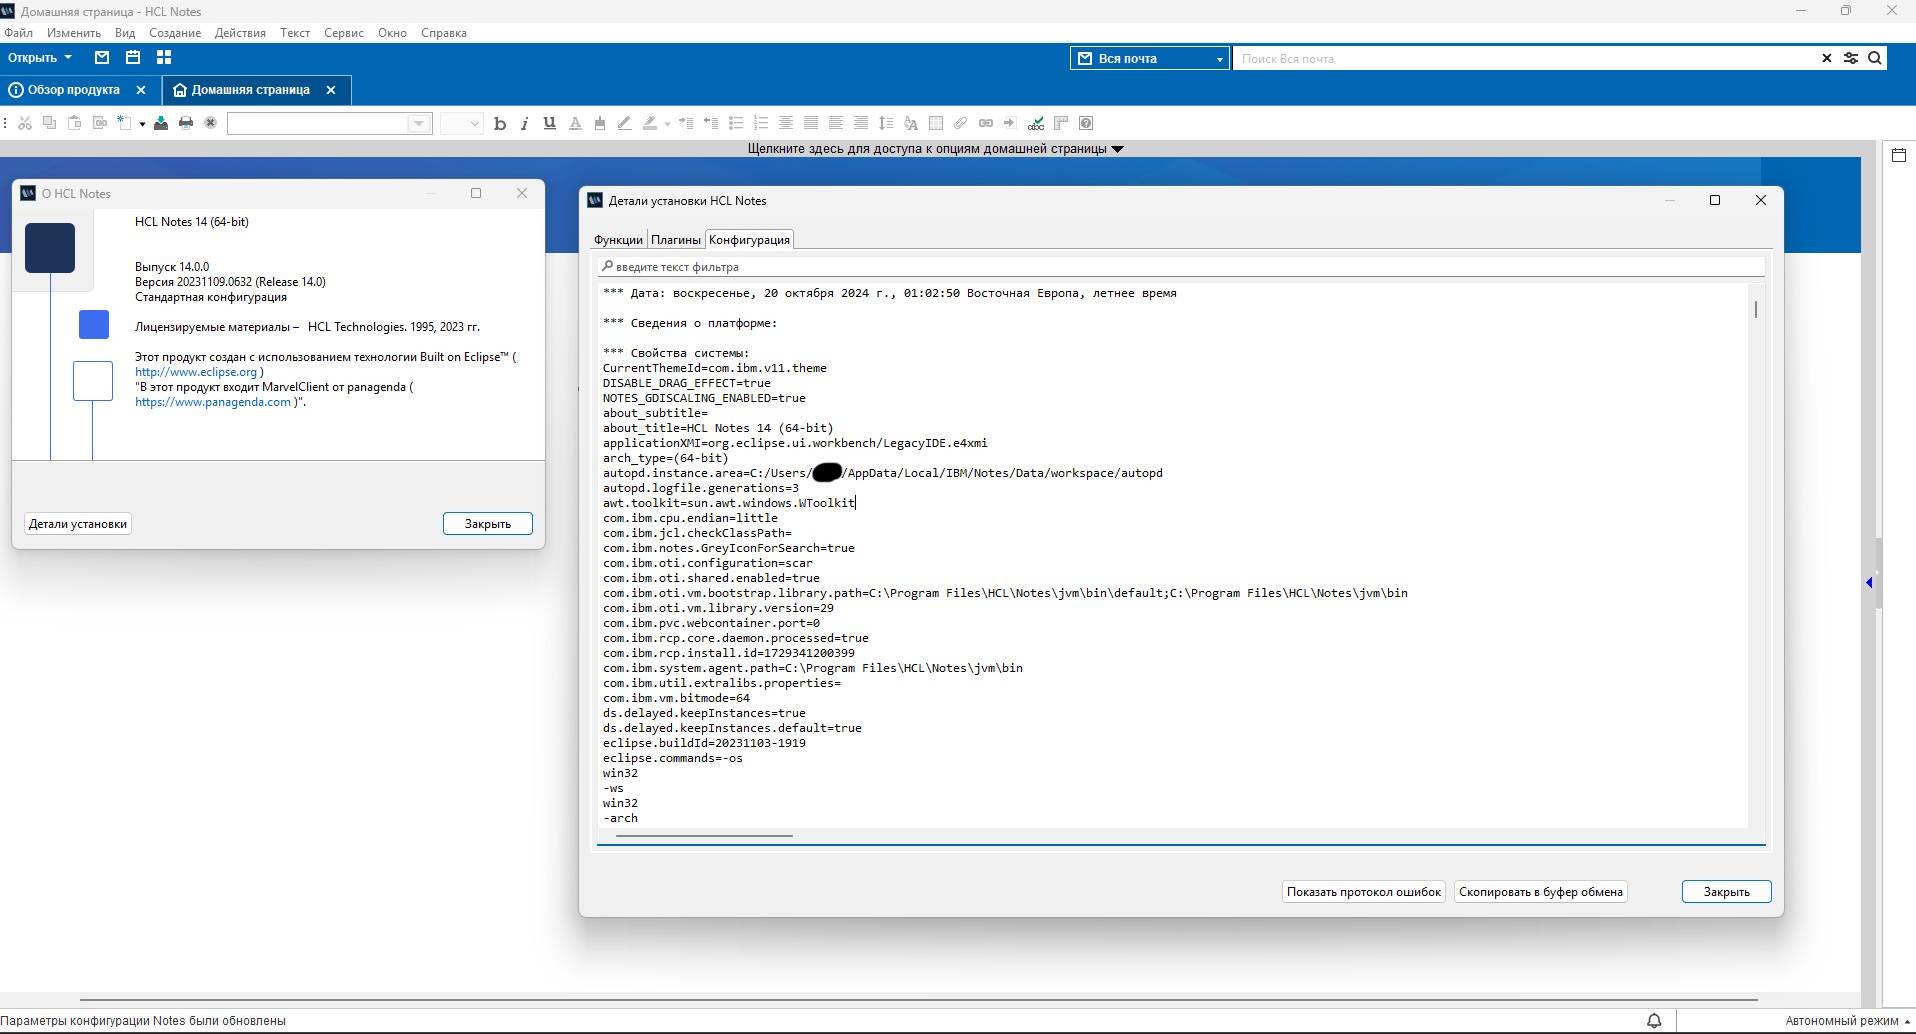Click the magnifier search button
This screenshot has height=1034, width=1916.
point(1875,58)
